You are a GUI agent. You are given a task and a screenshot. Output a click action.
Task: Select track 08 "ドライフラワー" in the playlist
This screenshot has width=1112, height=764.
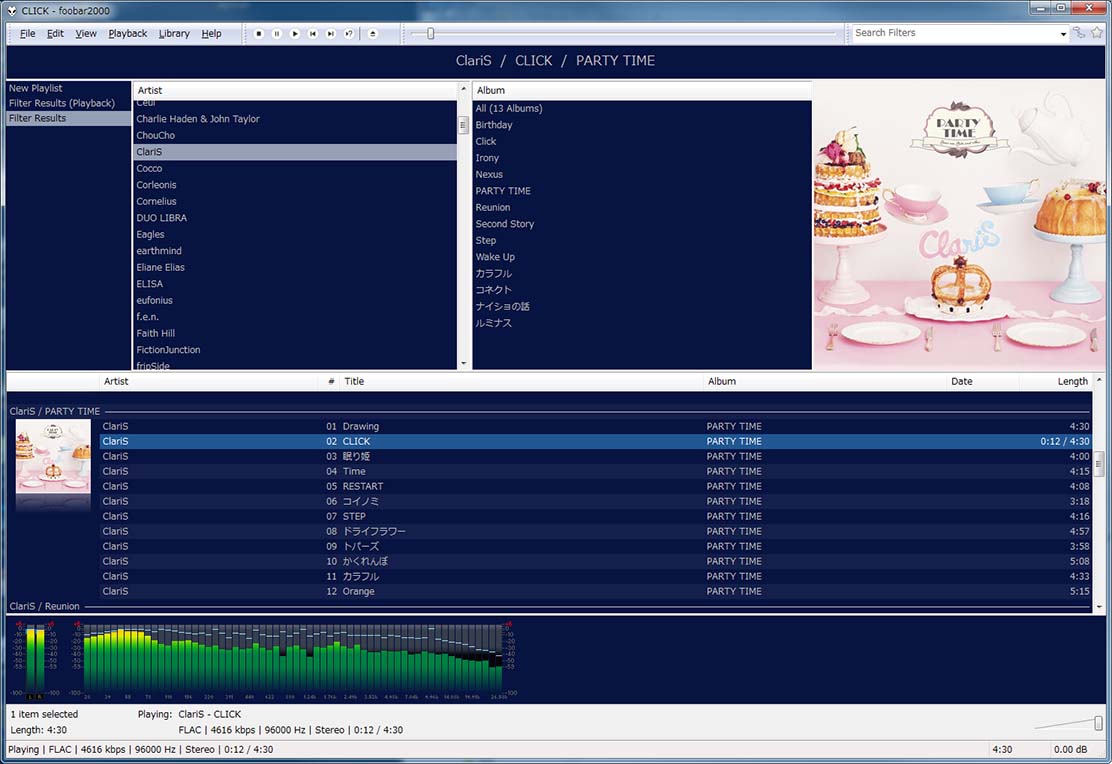[x=596, y=531]
